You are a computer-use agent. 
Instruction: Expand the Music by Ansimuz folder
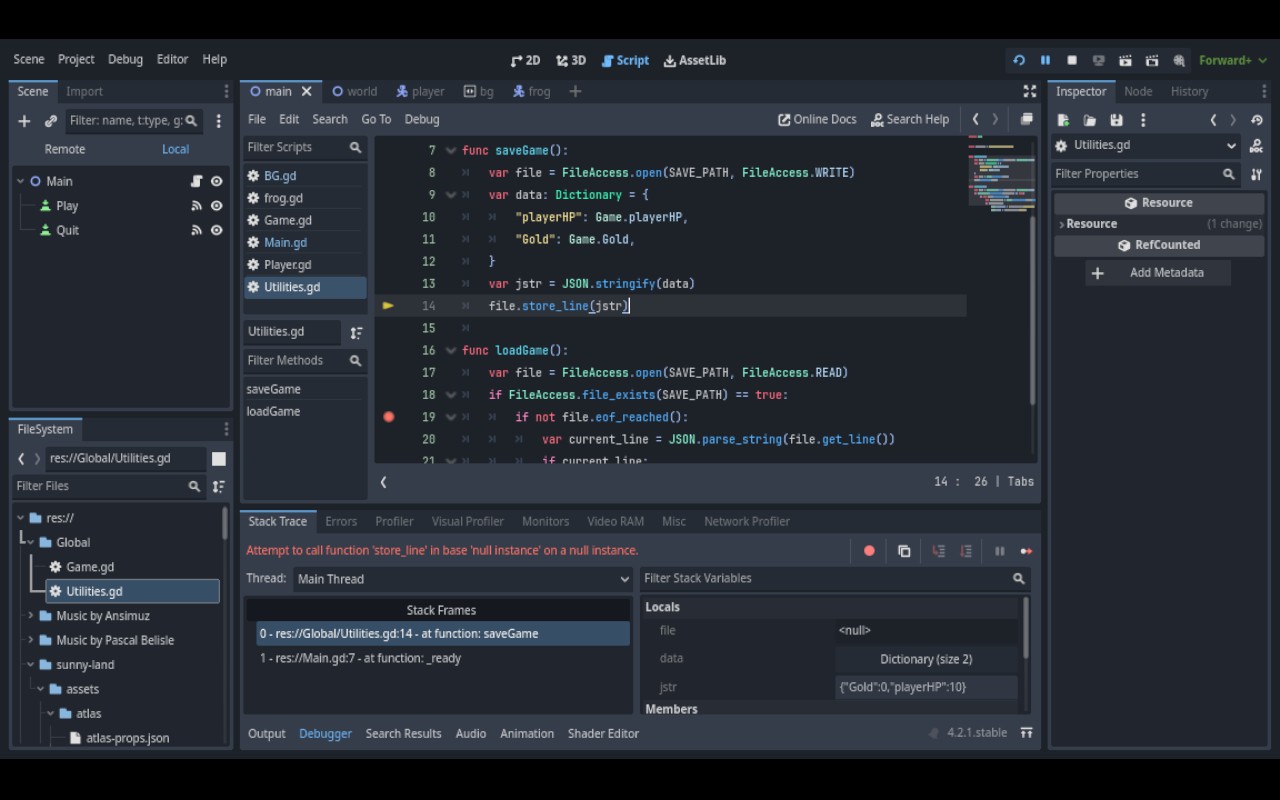(31, 616)
